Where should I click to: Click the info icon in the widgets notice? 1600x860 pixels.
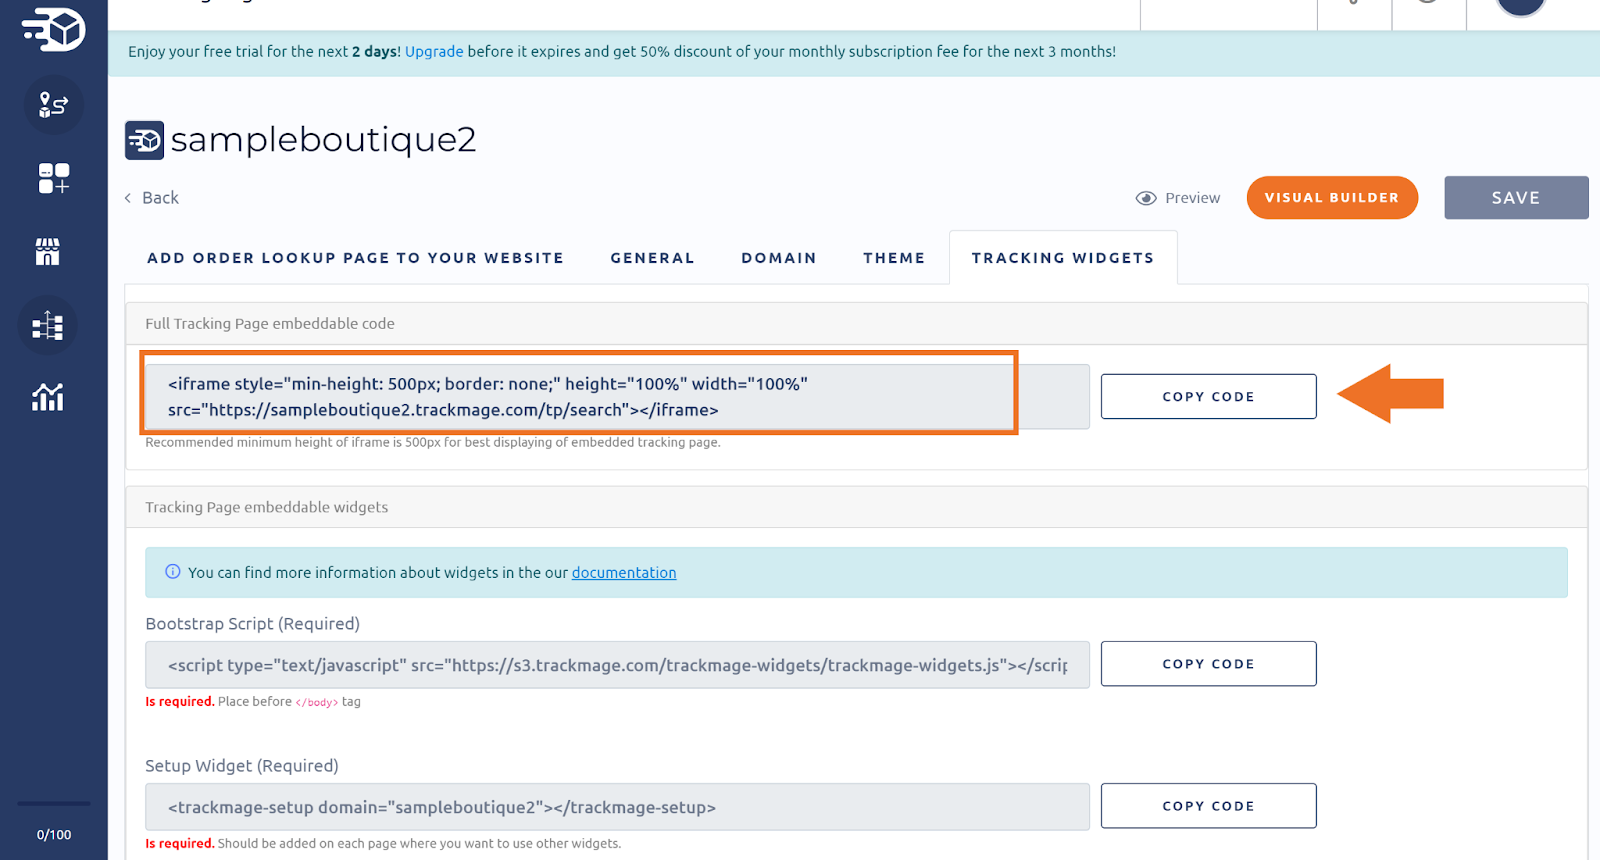click(x=173, y=572)
